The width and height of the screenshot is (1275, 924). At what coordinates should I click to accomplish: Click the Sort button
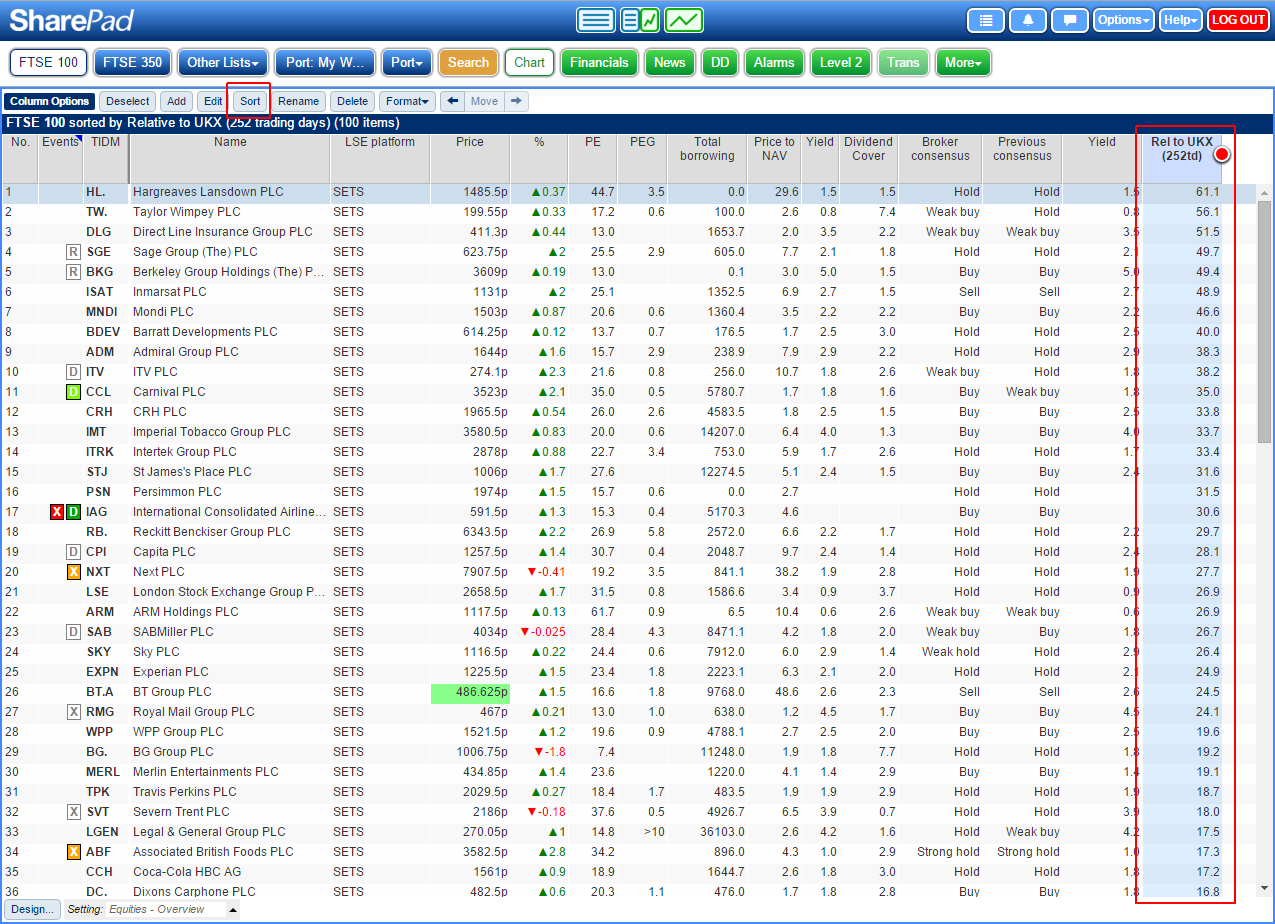point(250,101)
